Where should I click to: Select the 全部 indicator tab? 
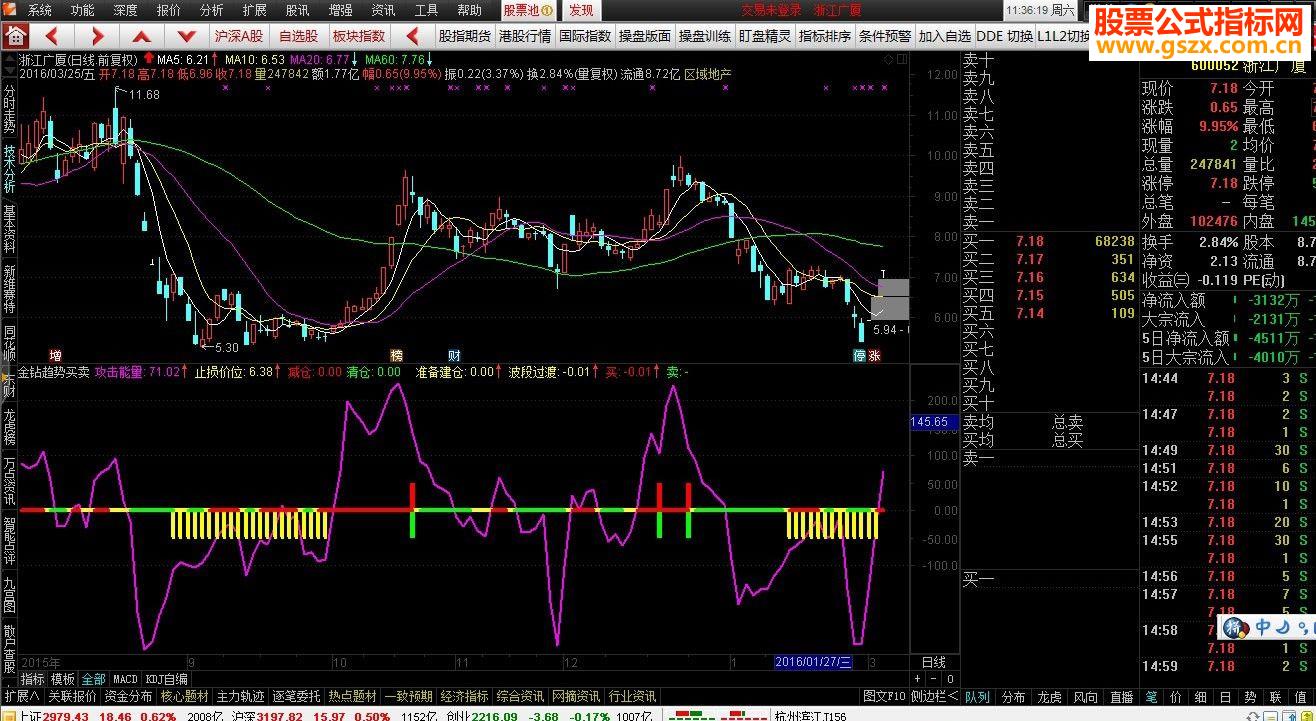(94, 679)
